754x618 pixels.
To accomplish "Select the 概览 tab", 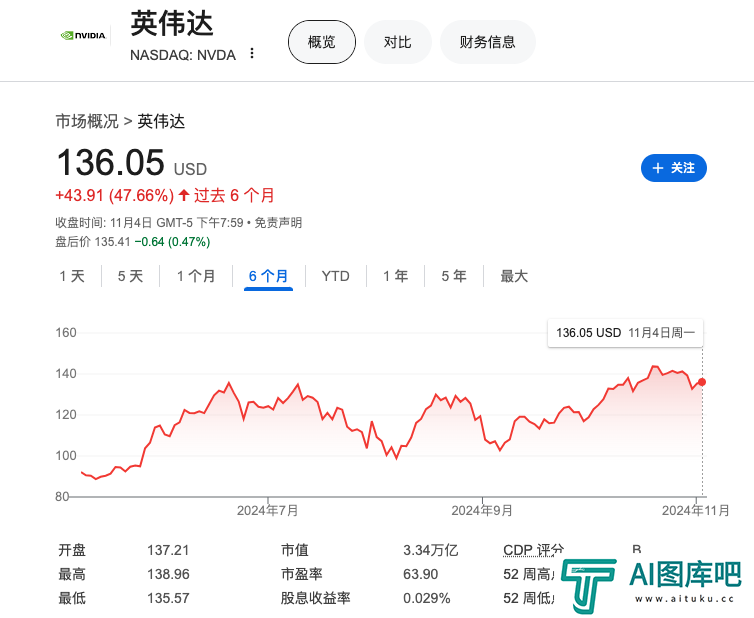I will click(x=322, y=42).
